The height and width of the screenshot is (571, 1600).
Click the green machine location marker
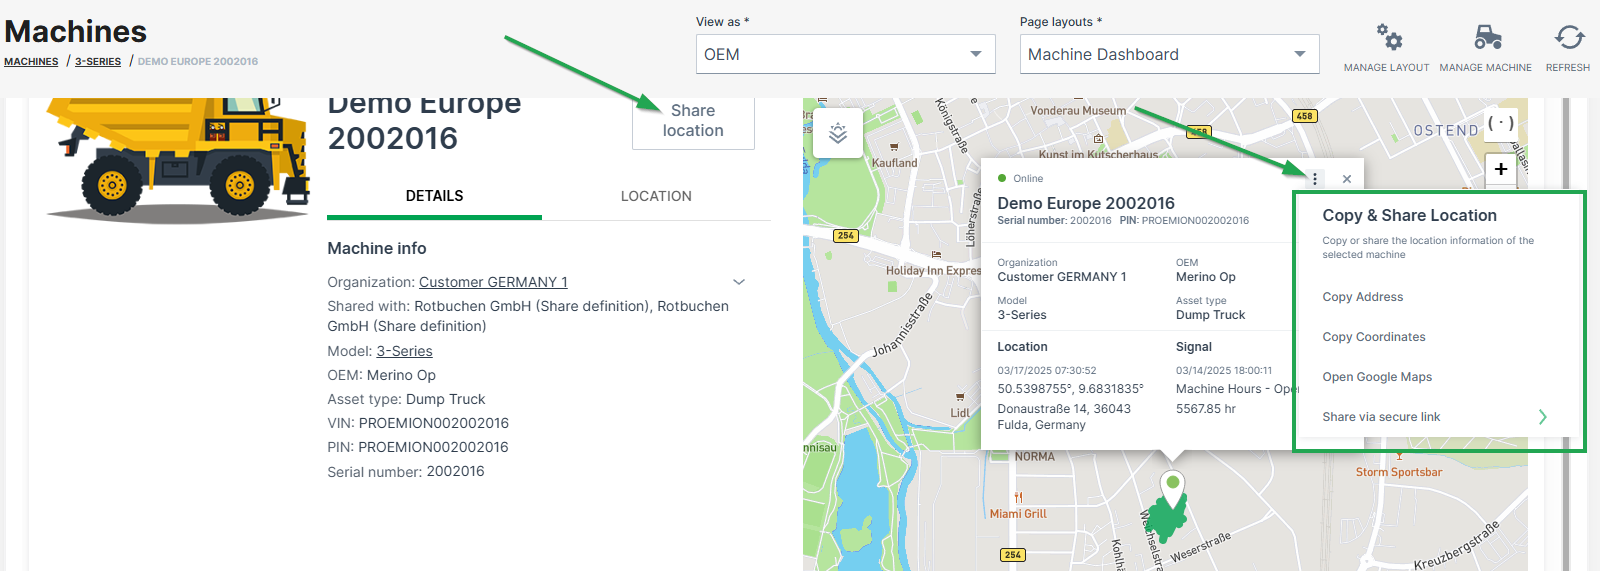(x=1172, y=487)
